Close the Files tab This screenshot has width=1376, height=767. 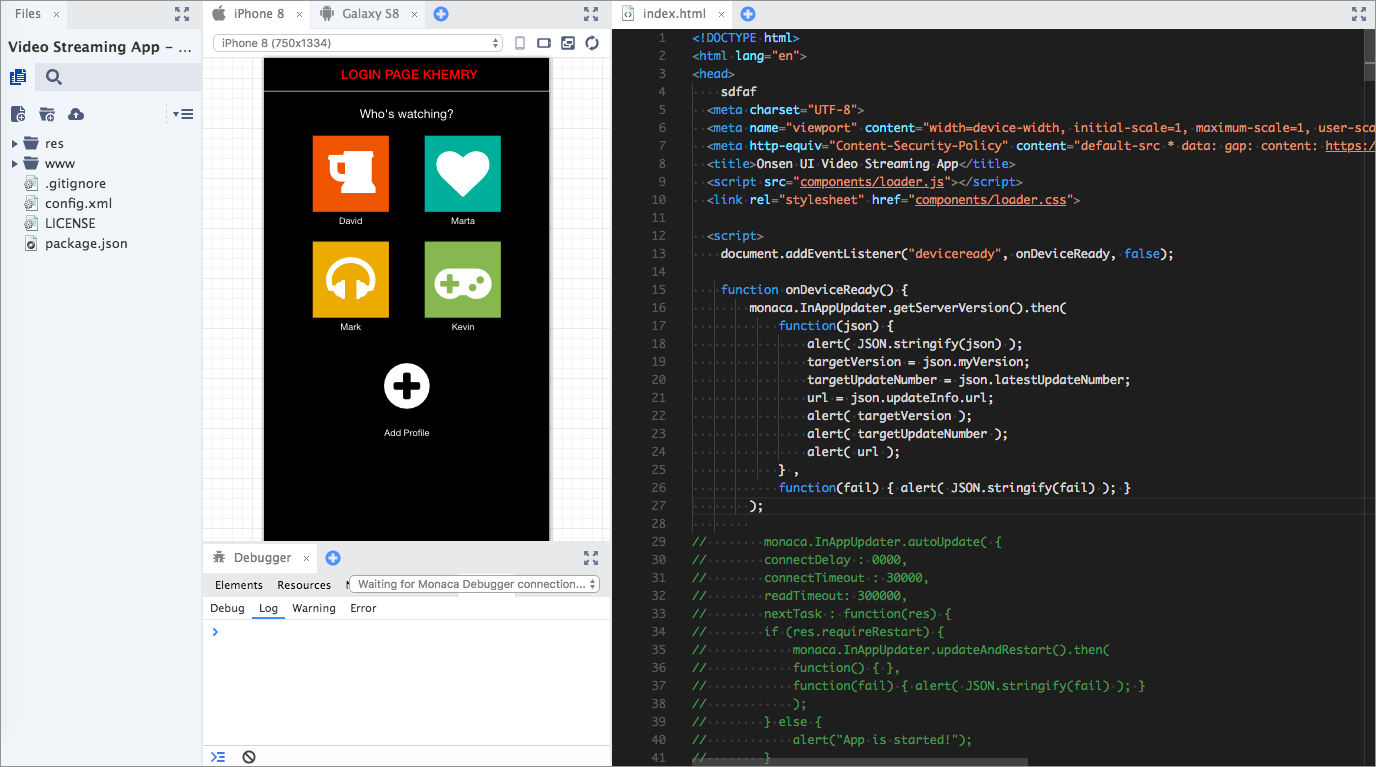[x=56, y=15]
